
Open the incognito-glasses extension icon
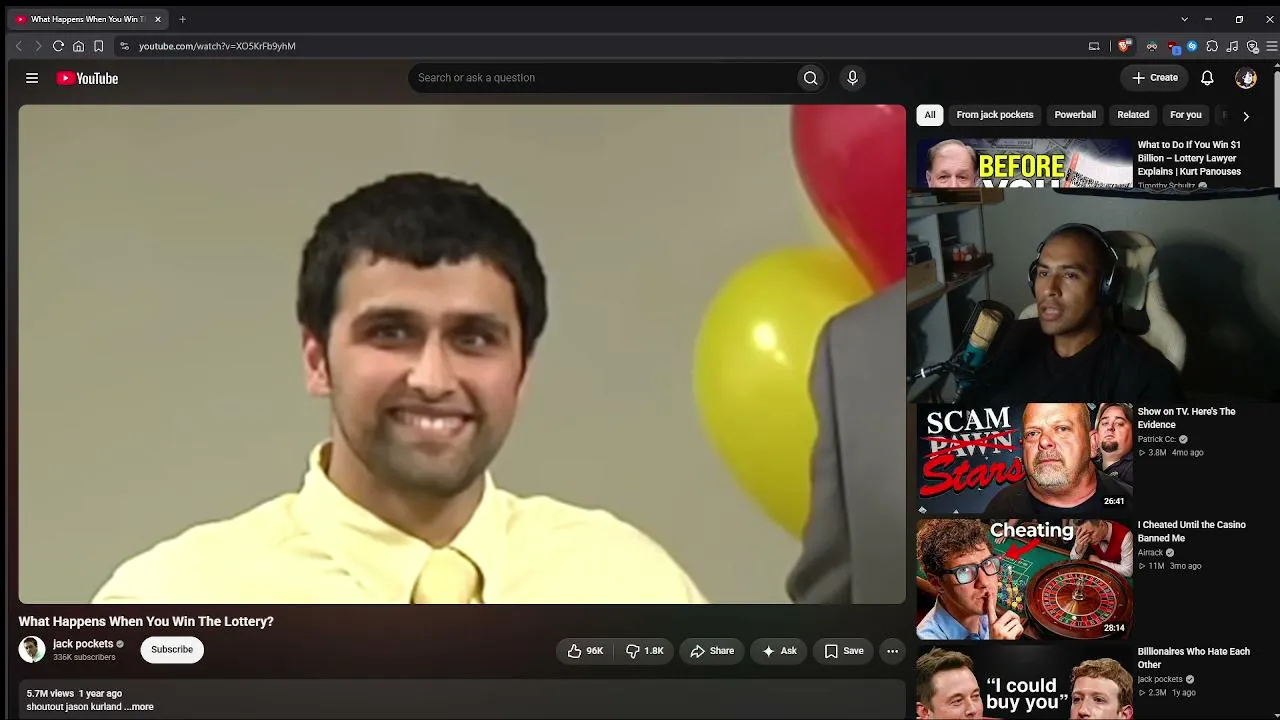coord(1152,46)
